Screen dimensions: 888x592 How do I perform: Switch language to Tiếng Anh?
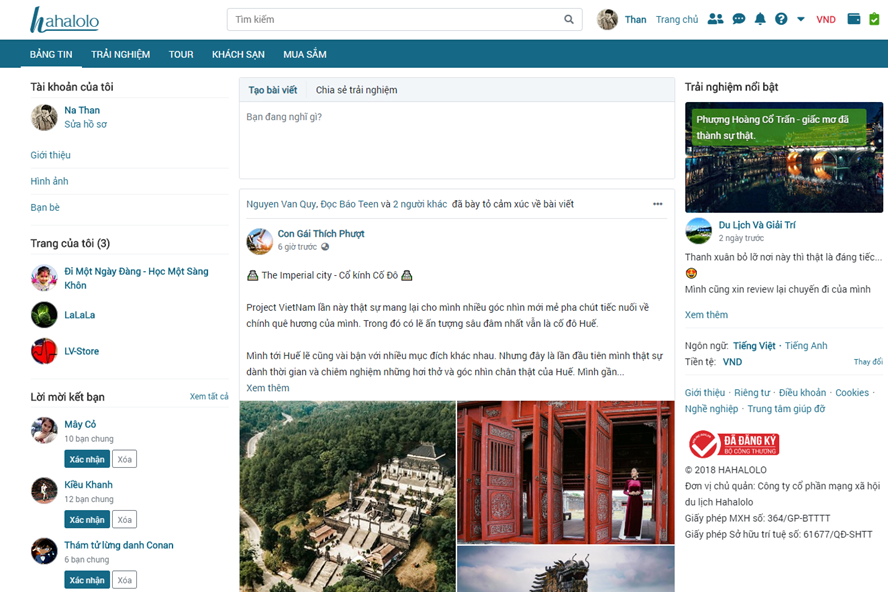coord(806,346)
